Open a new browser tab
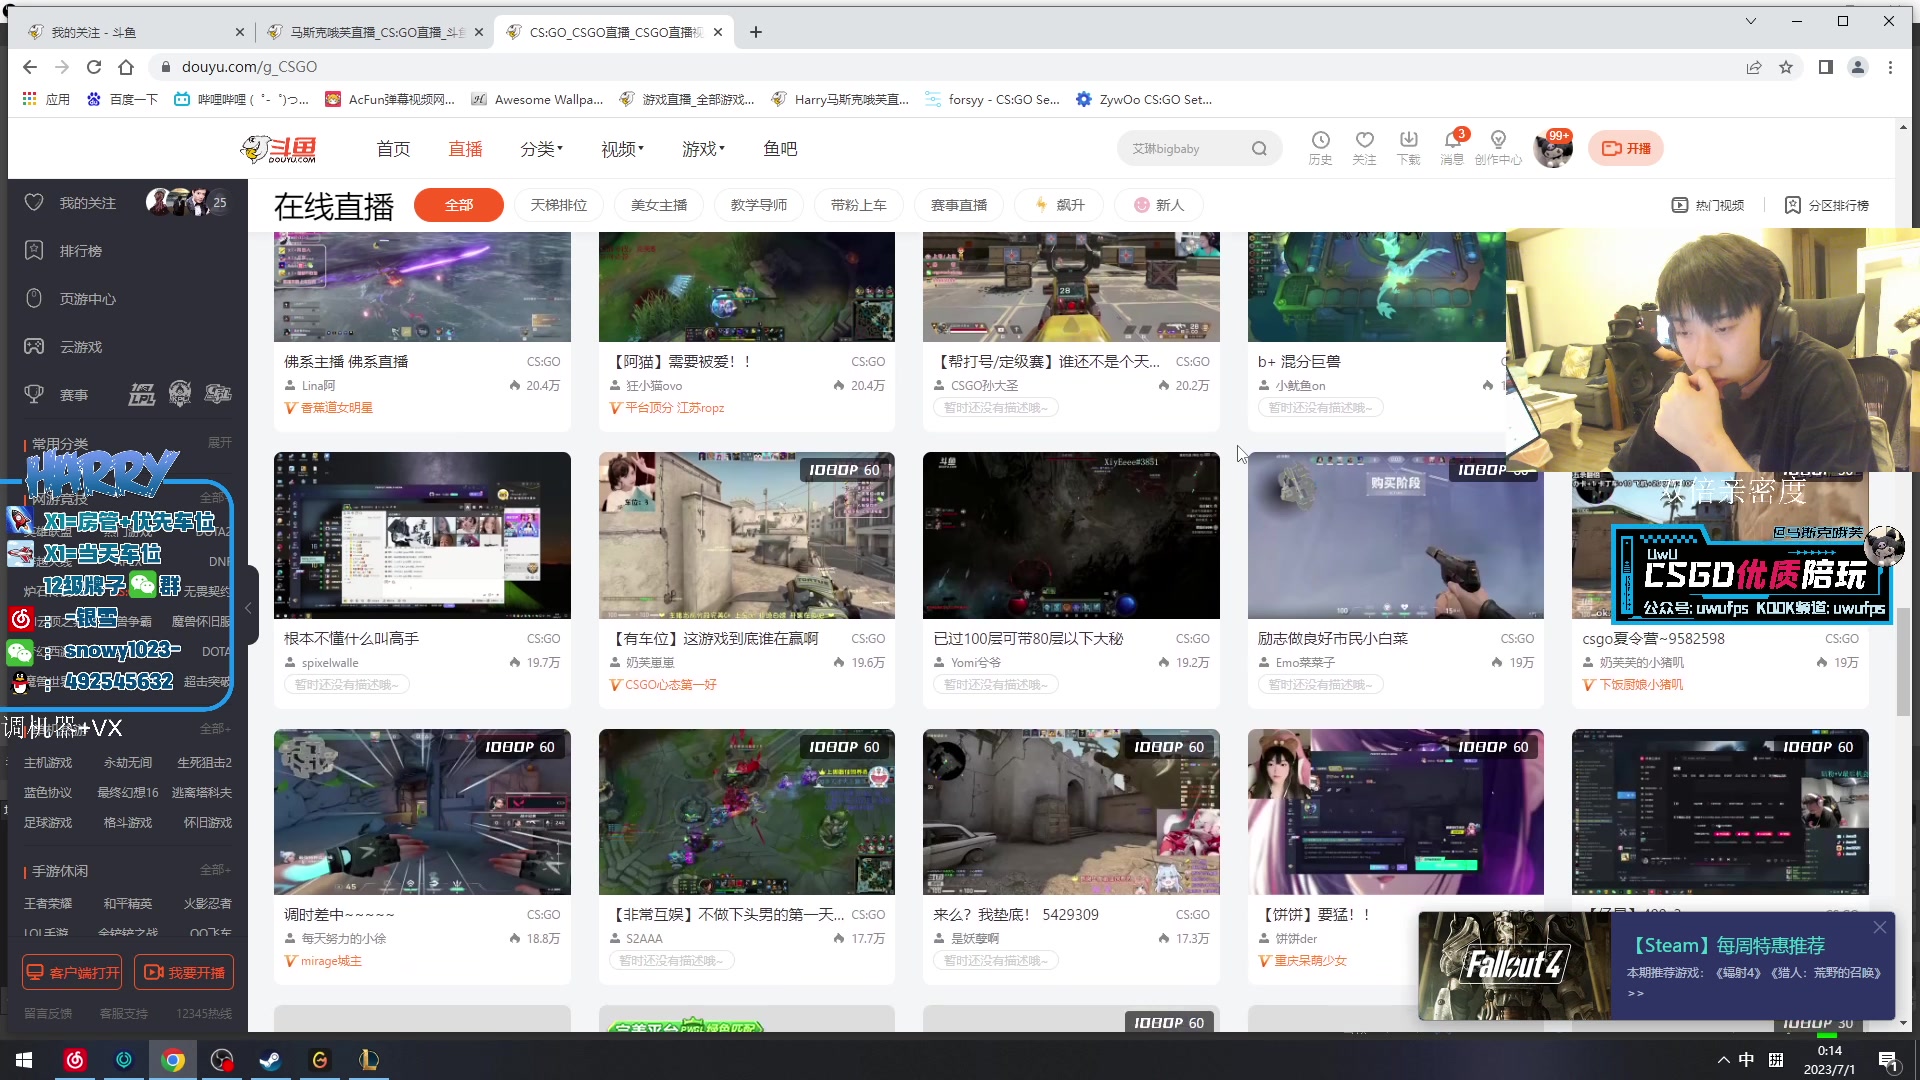 point(756,32)
